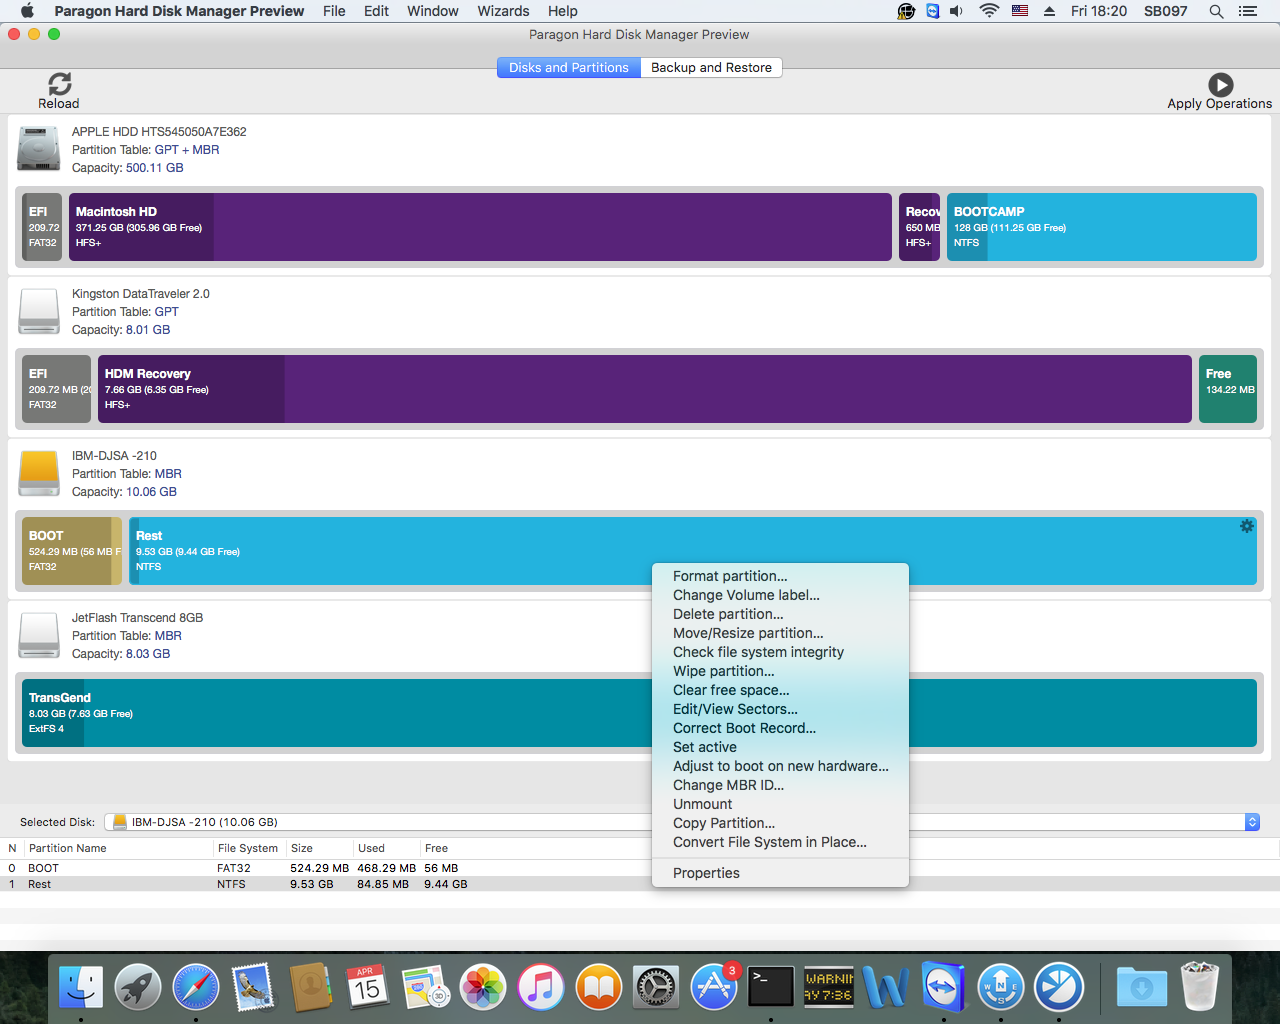The height and width of the screenshot is (1024, 1280).
Task: Choose Correct Boot Record... option
Action: [780, 728]
